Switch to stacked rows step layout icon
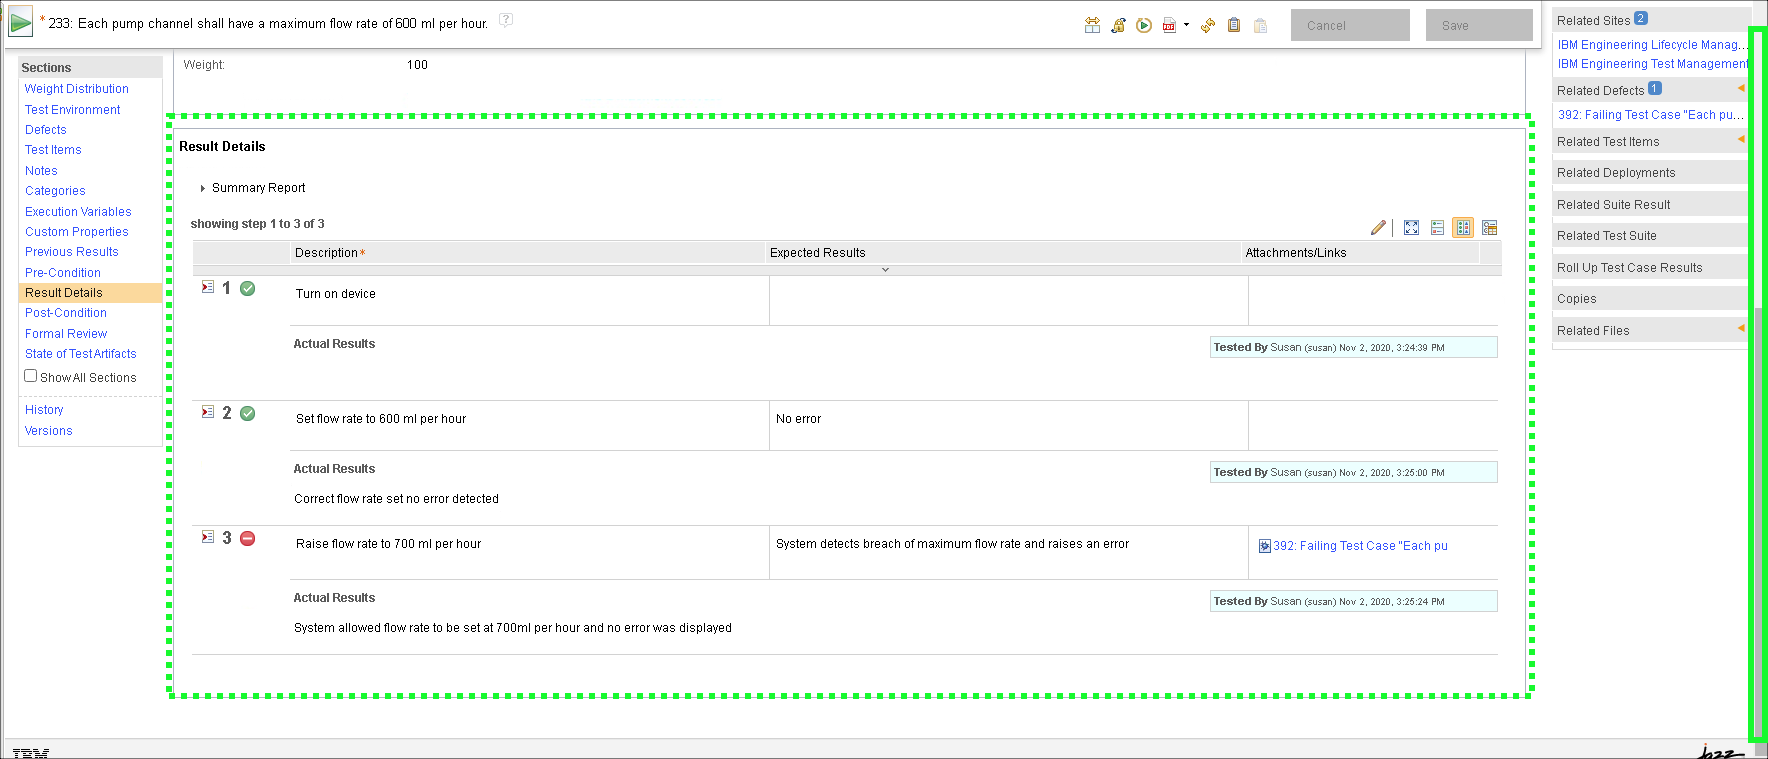 [1437, 228]
